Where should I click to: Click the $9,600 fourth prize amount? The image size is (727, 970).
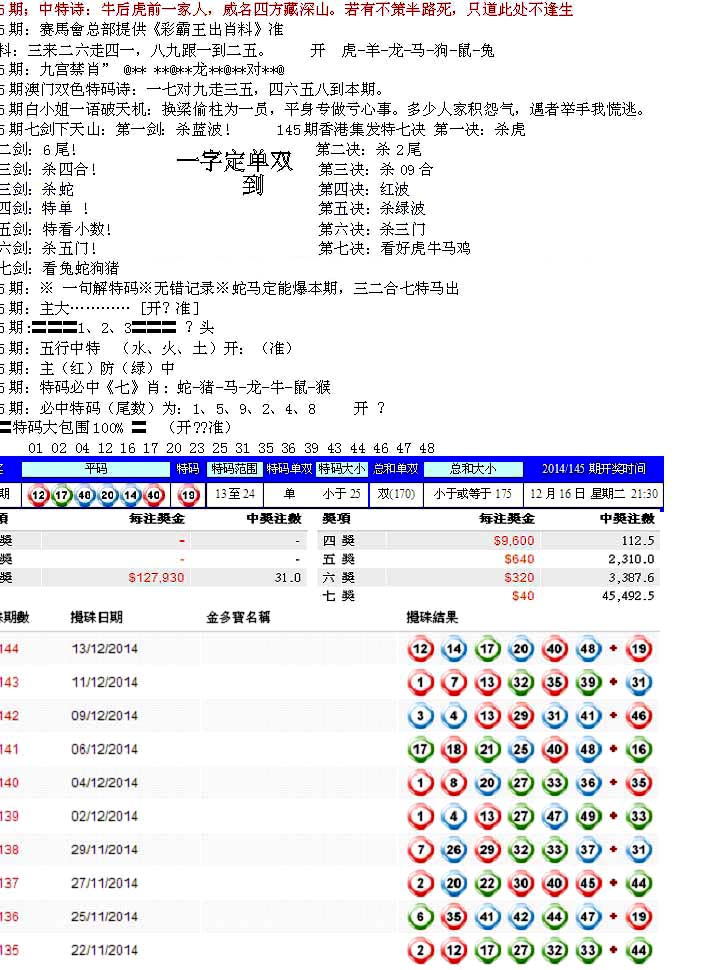514,540
